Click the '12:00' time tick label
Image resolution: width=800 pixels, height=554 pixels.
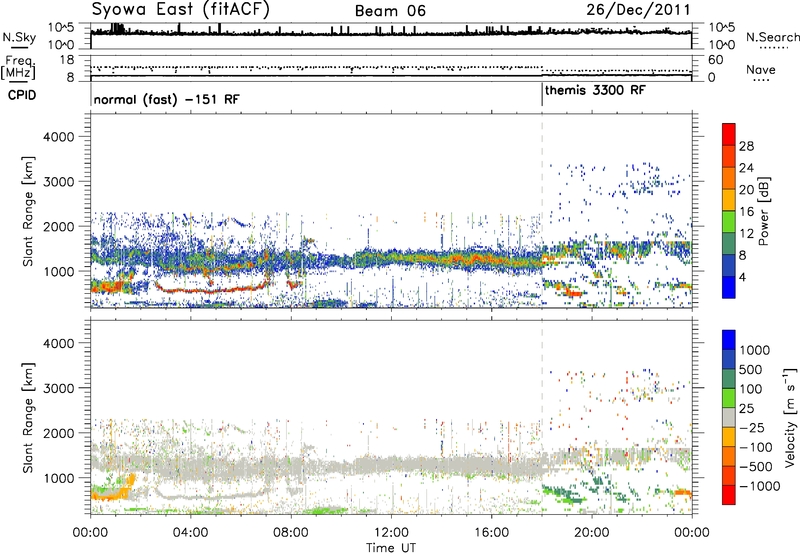click(391, 533)
